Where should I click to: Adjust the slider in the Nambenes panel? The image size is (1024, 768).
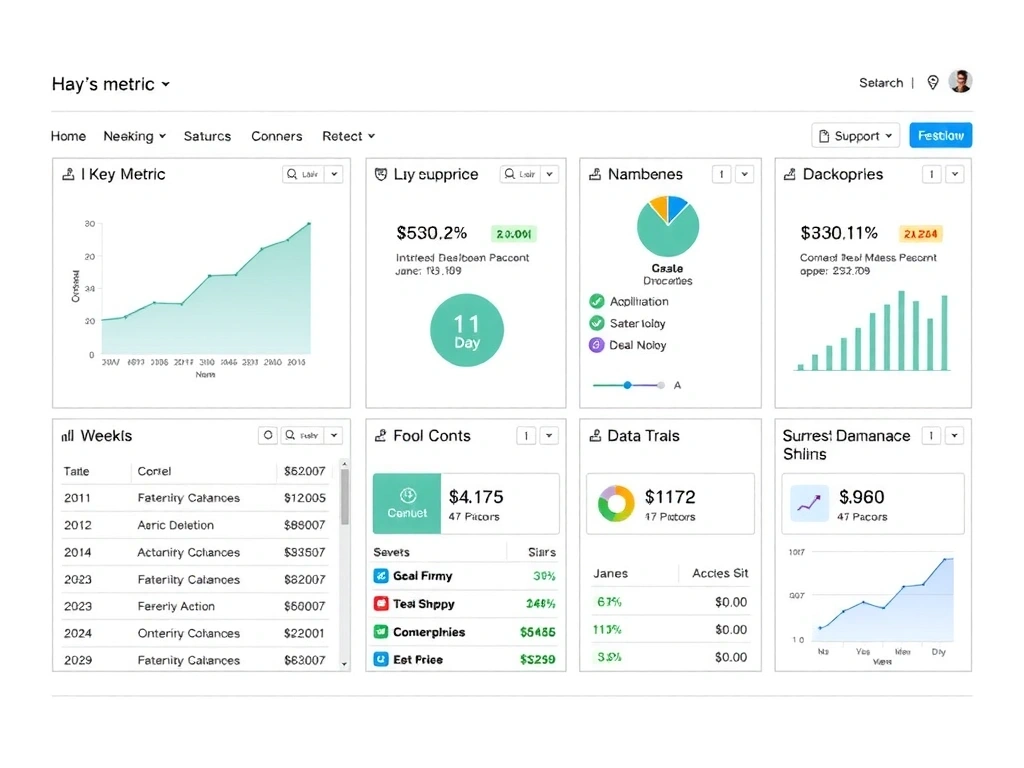tap(628, 384)
